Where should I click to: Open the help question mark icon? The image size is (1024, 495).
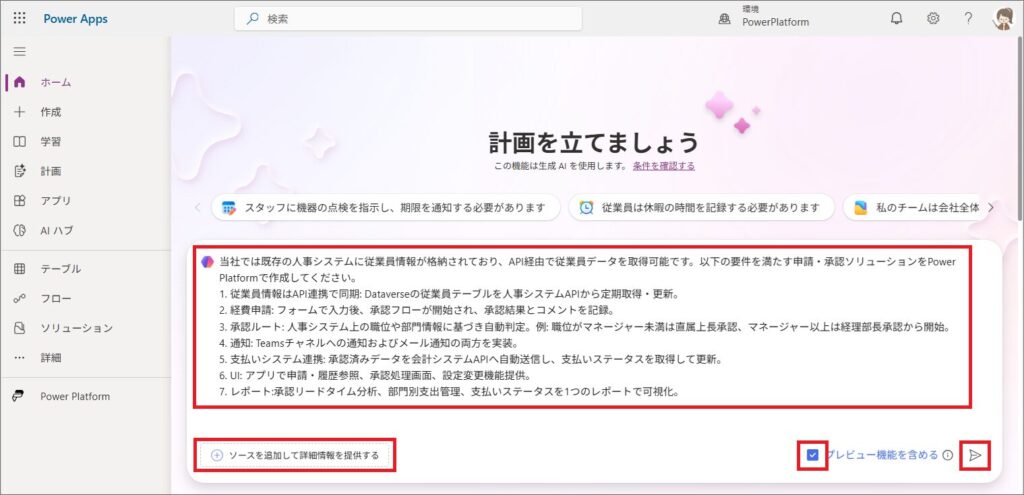click(x=968, y=18)
